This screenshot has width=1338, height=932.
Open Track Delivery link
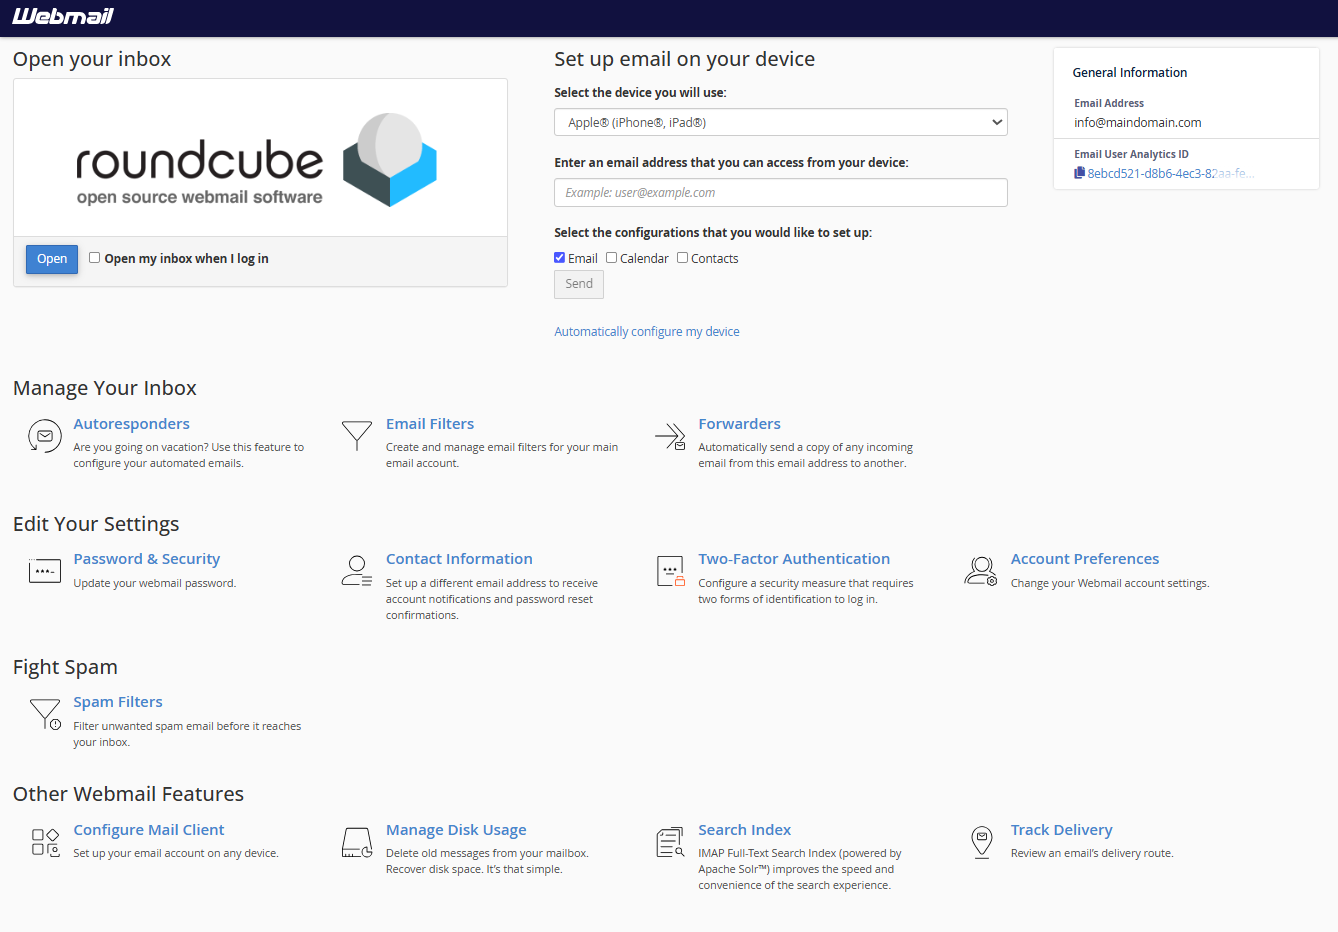[1062, 830]
